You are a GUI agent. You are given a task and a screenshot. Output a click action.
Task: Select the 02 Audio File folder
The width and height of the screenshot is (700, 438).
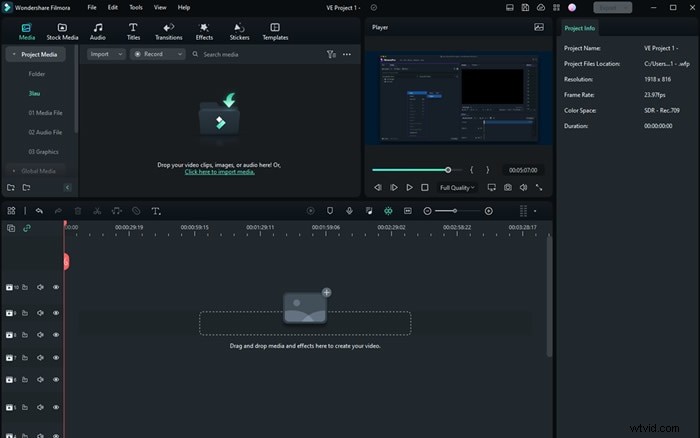coord(45,132)
